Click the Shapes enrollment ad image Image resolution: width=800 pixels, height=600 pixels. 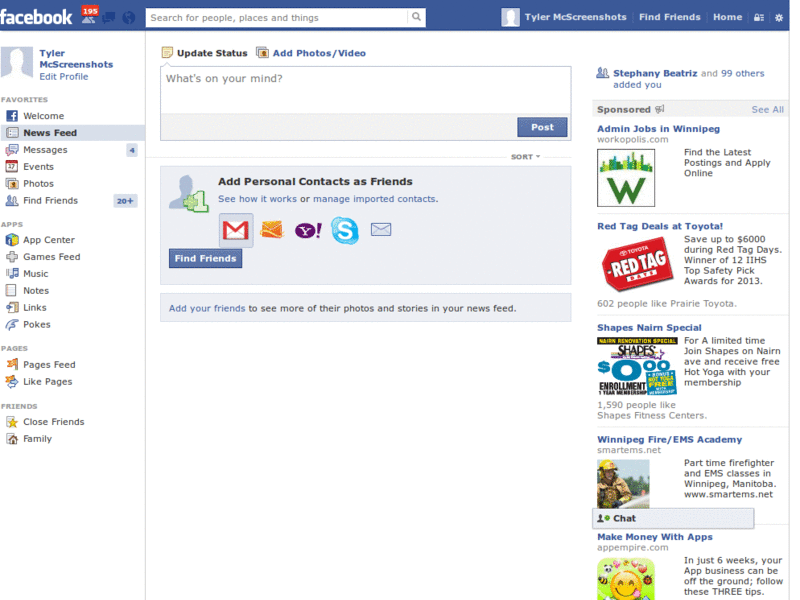click(x=637, y=366)
